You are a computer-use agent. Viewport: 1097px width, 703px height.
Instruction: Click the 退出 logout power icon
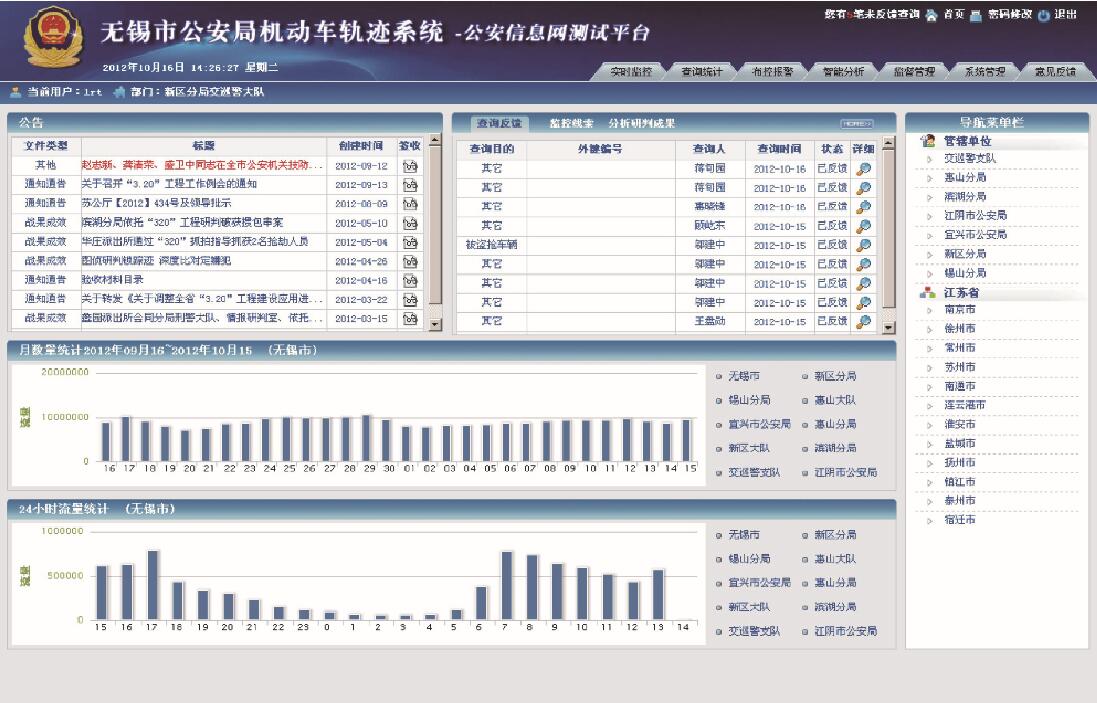[1044, 15]
